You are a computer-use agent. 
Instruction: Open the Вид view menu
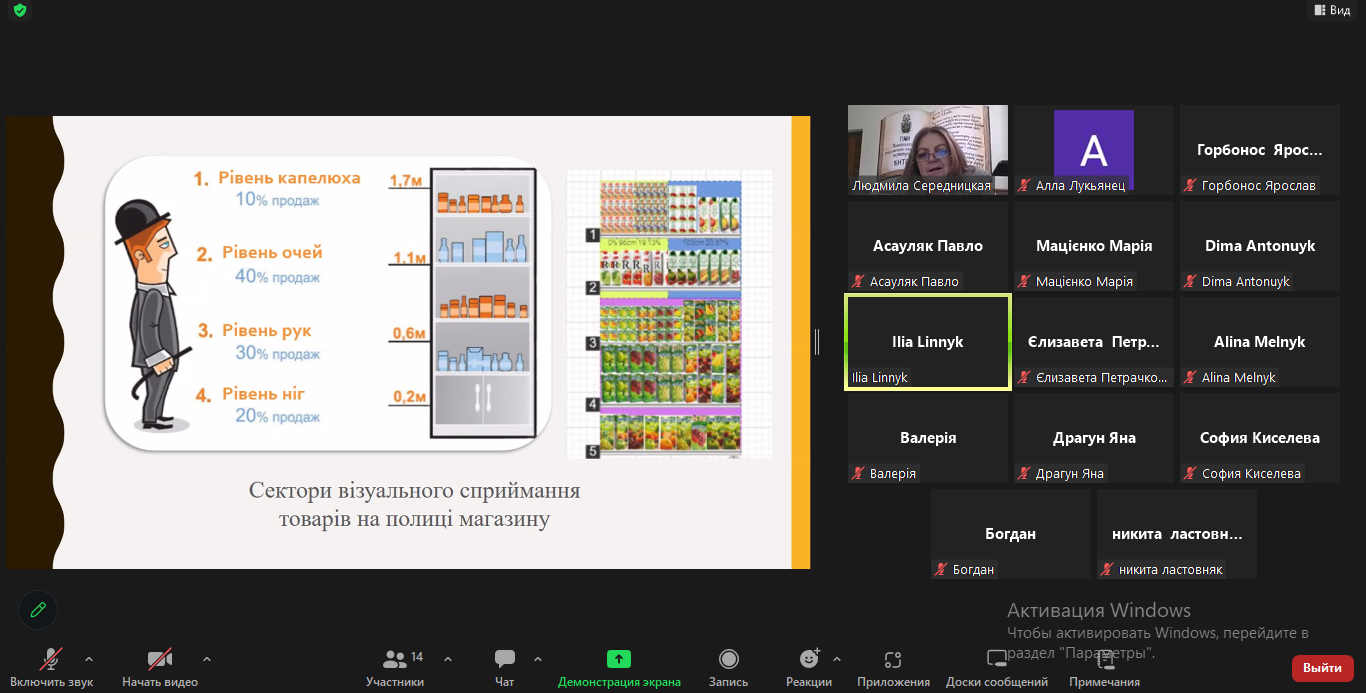pyautogui.click(x=1330, y=10)
